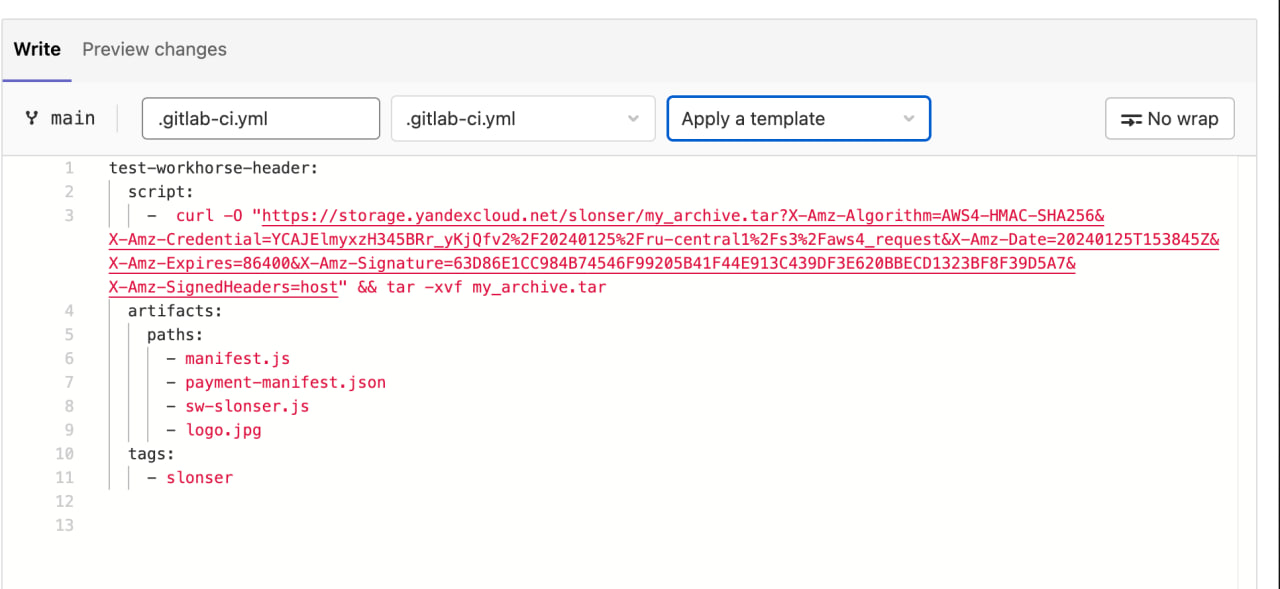Click the branch icon beside main
This screenshot has width=1280, height=589.
click(x=34, y=117)
